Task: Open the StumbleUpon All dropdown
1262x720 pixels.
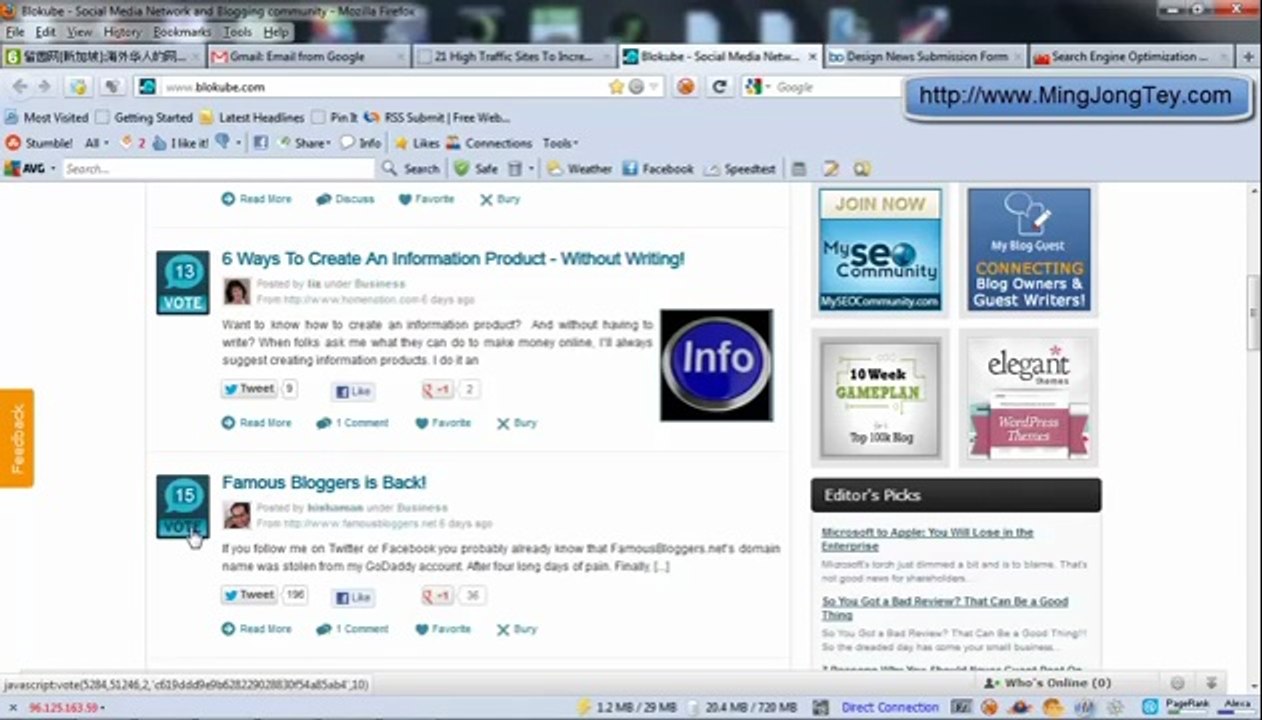Action: point(96,143)
